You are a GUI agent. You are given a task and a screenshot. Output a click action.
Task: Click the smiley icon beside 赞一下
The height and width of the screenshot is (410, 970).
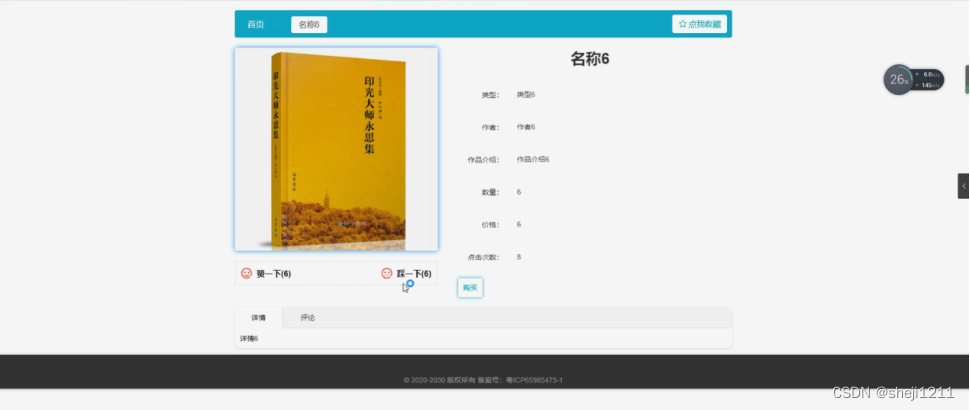(246, 273)
